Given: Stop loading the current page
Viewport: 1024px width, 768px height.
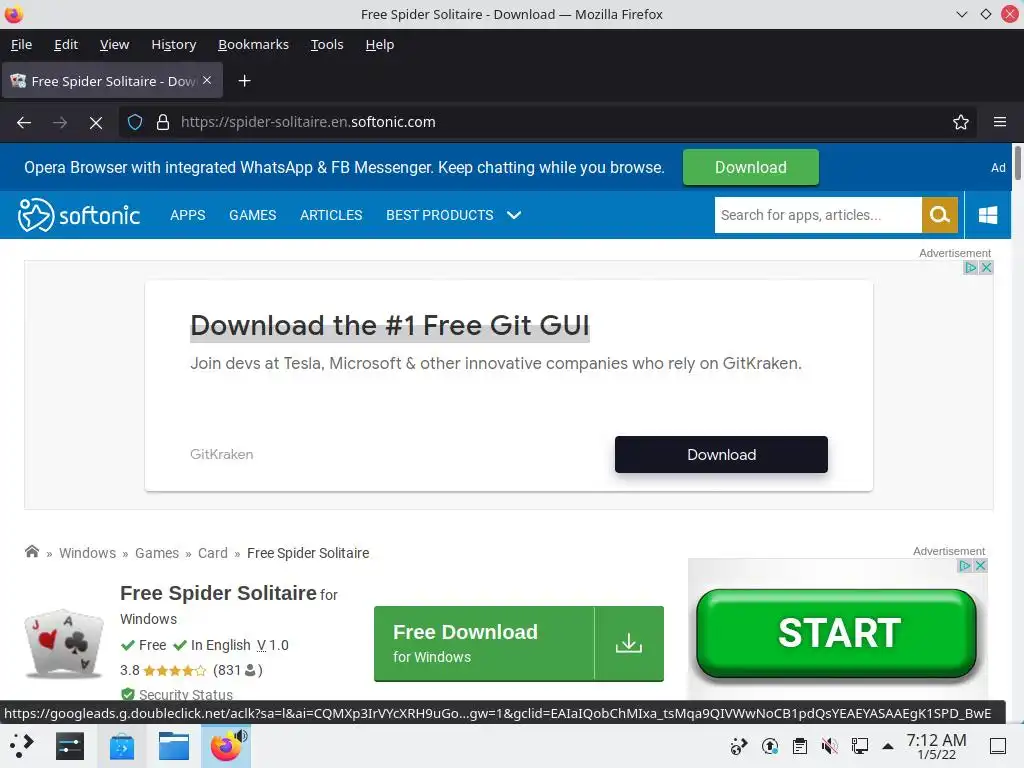Looking at the screenshot, I should coord(96,122).
